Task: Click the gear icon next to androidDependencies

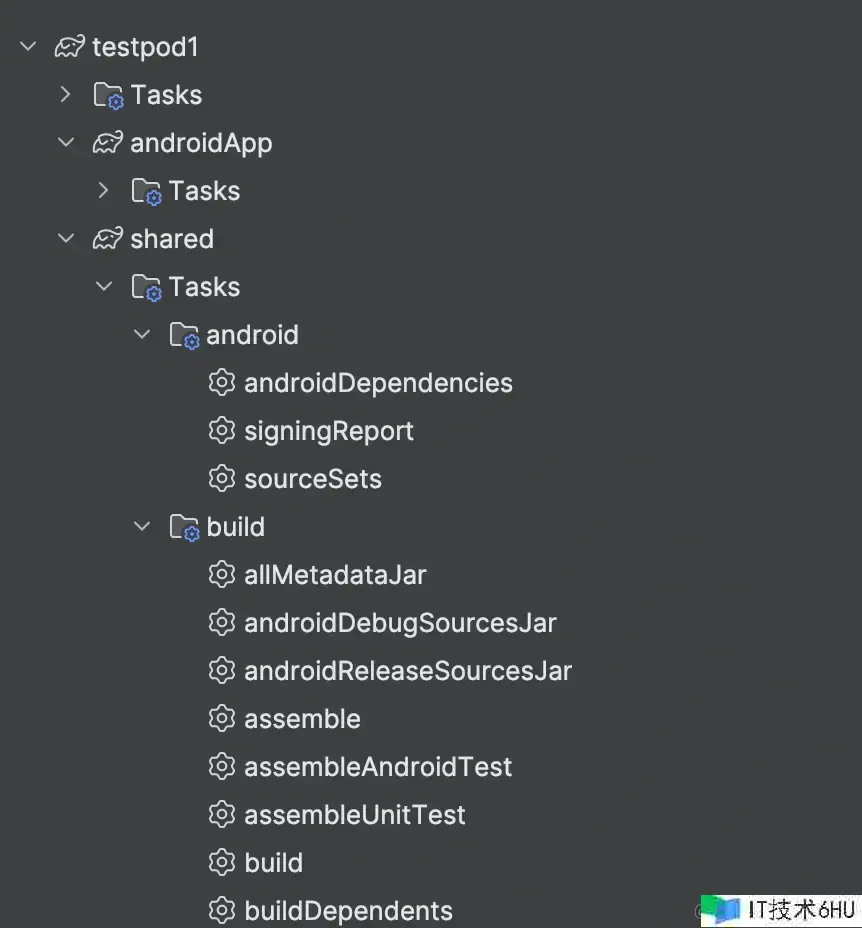Action: pyautogui.click(x=222, y=382)
